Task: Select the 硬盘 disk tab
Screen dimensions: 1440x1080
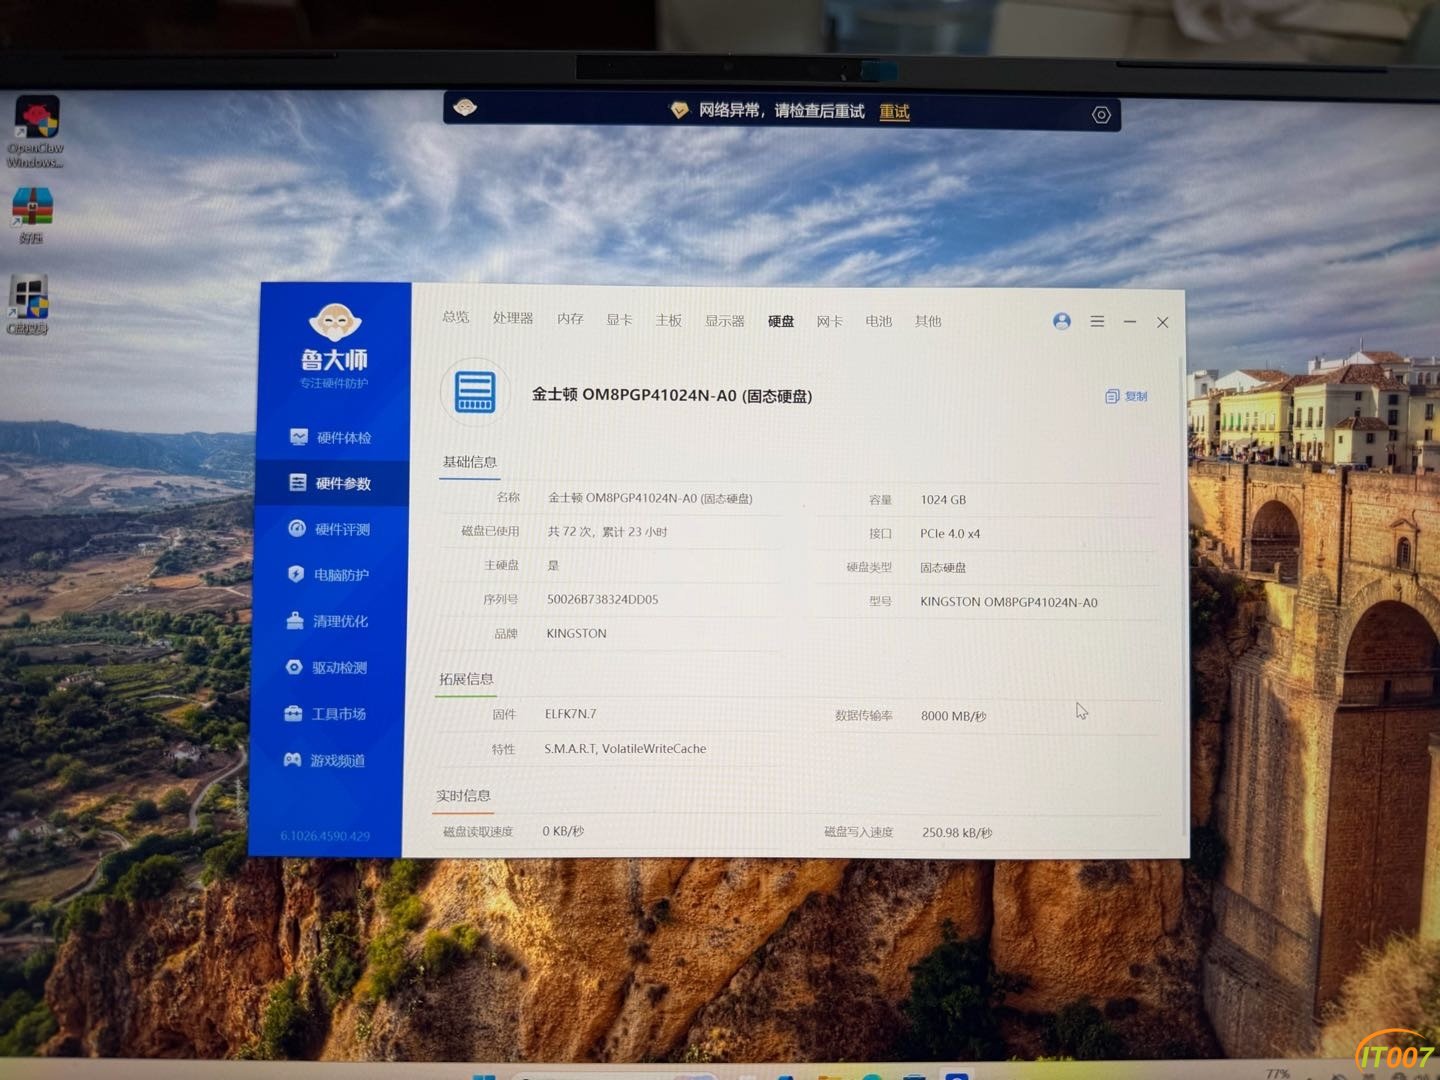Action: coord(781,321)
